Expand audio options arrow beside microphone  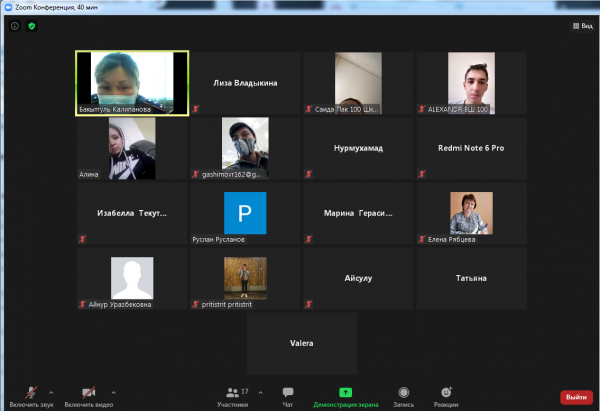coord(55,392)
